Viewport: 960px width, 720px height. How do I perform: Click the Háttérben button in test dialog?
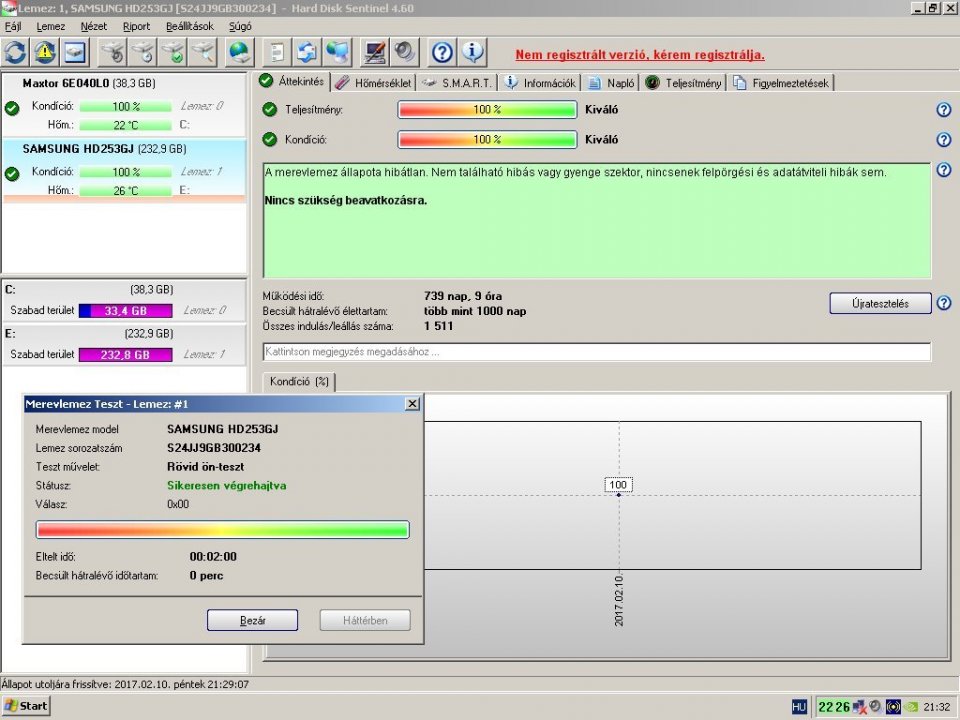coord(365,620)
